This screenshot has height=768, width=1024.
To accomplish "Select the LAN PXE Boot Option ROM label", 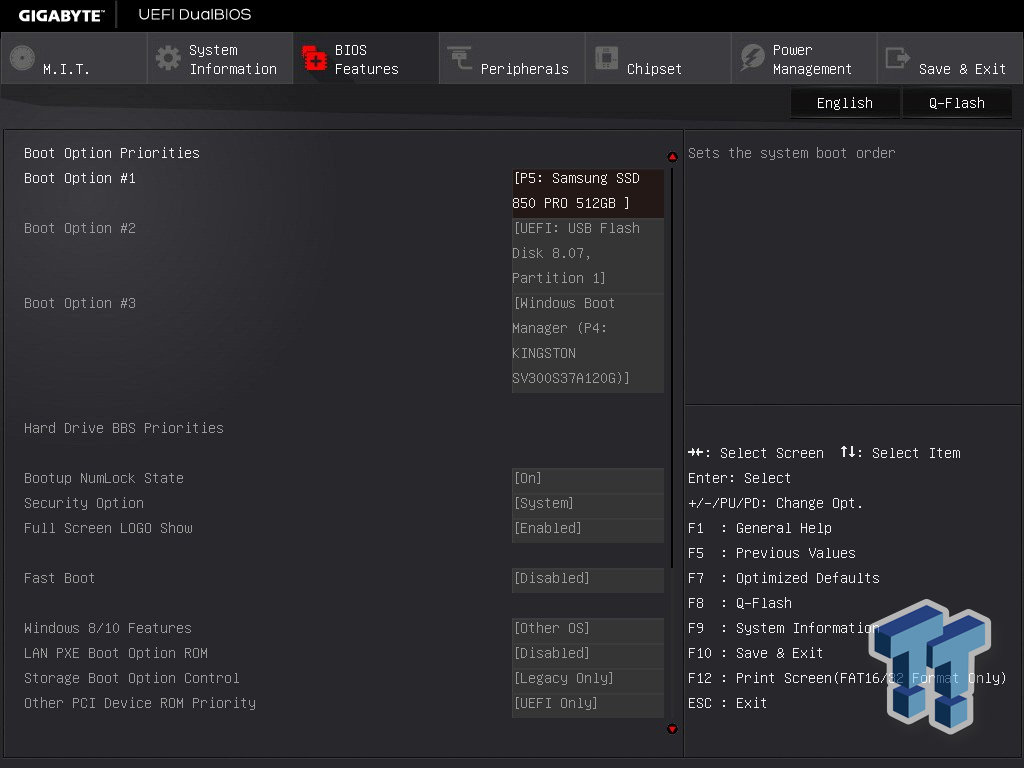I will click(x=116, y=654).
